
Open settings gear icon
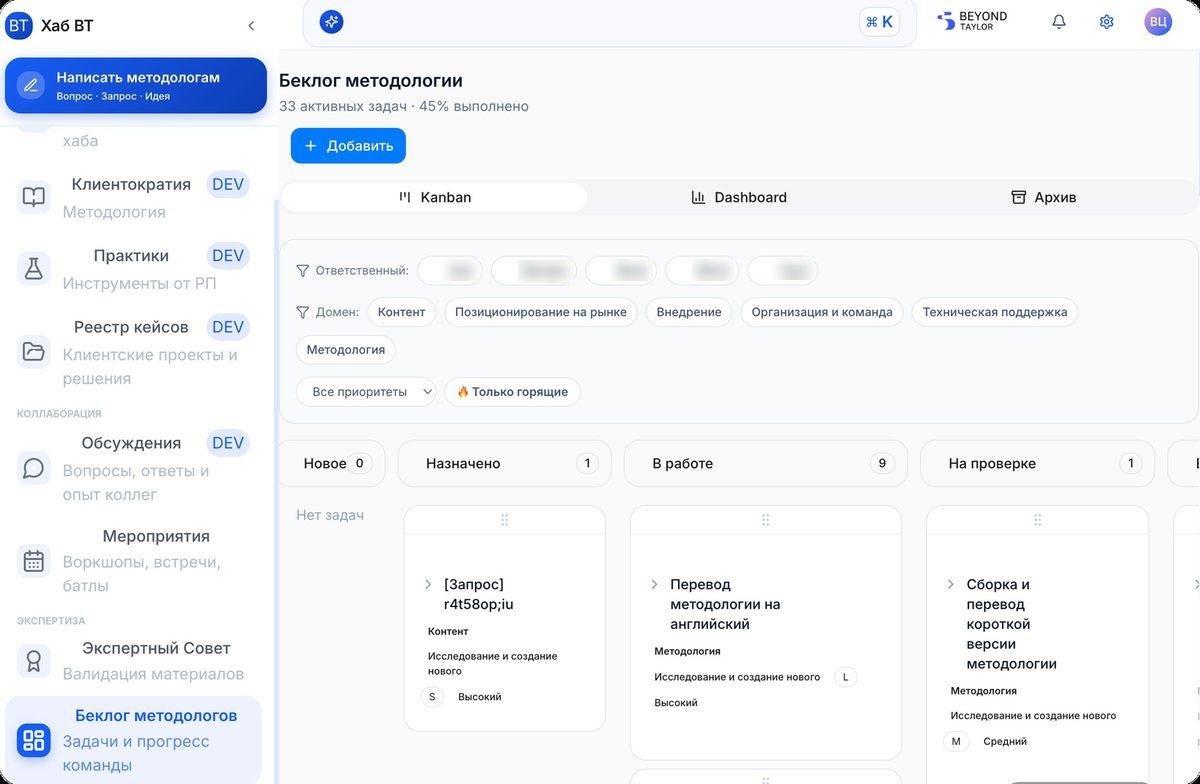[1107, 22]
